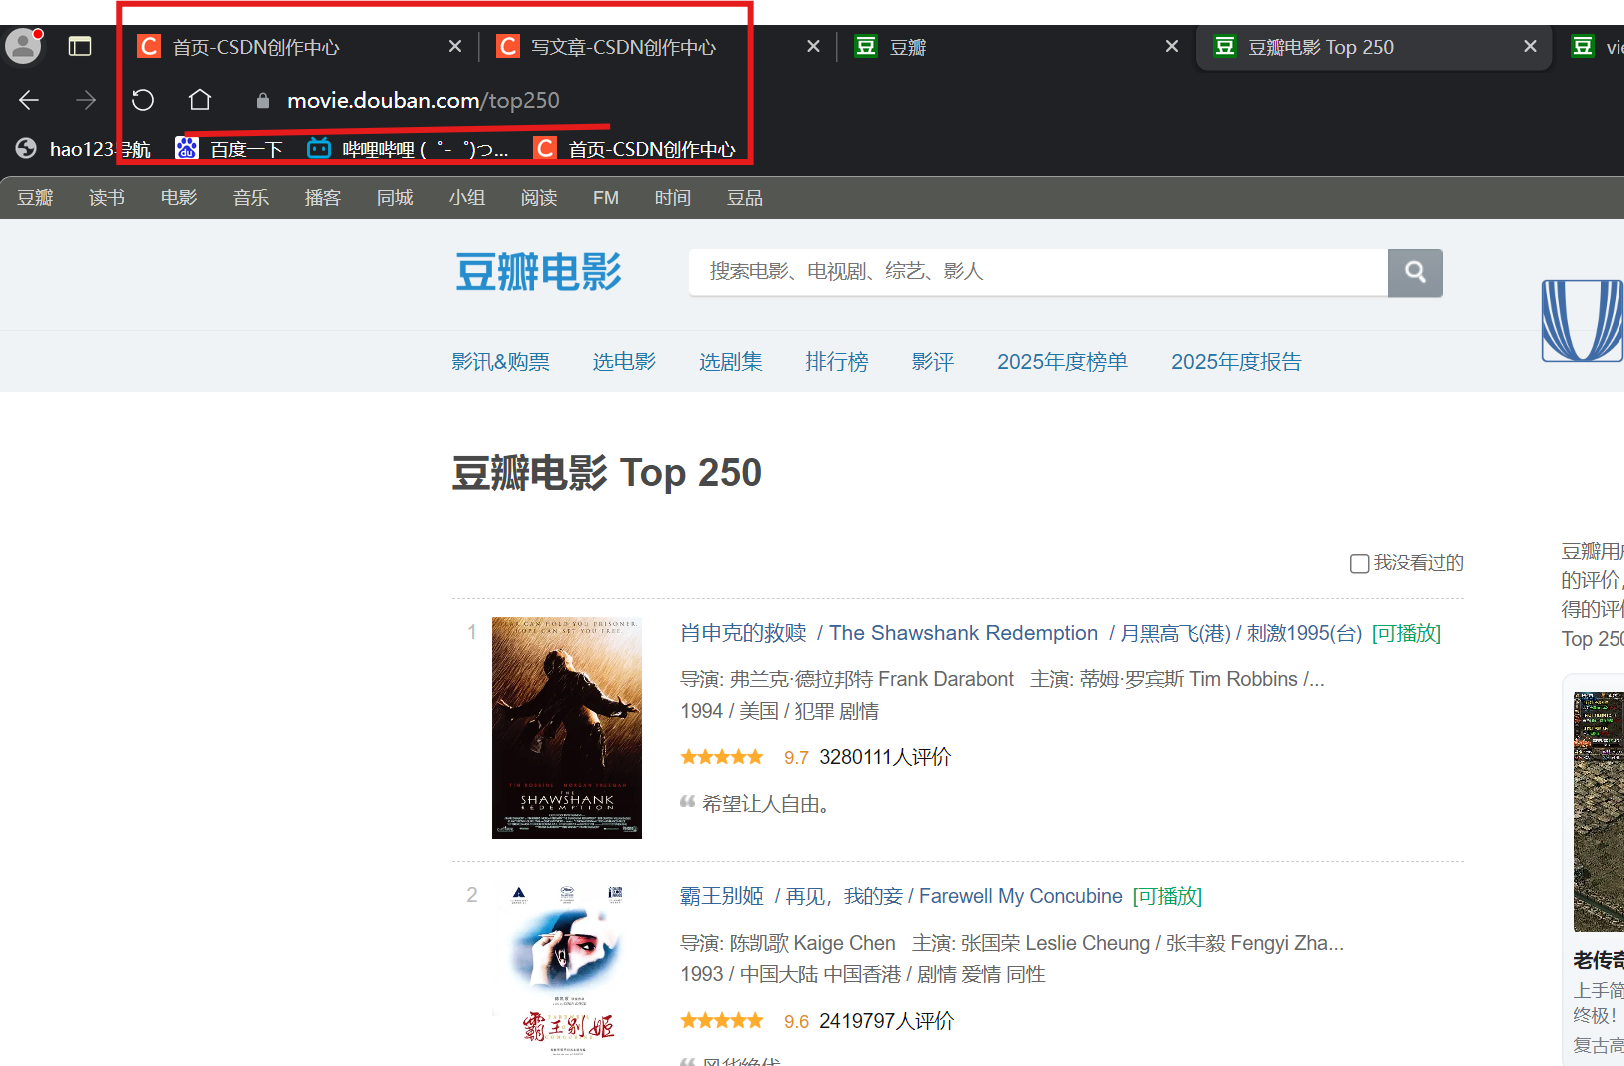
Task: Open the 霸王别姬 poster thumbnail
Action: 567,971
